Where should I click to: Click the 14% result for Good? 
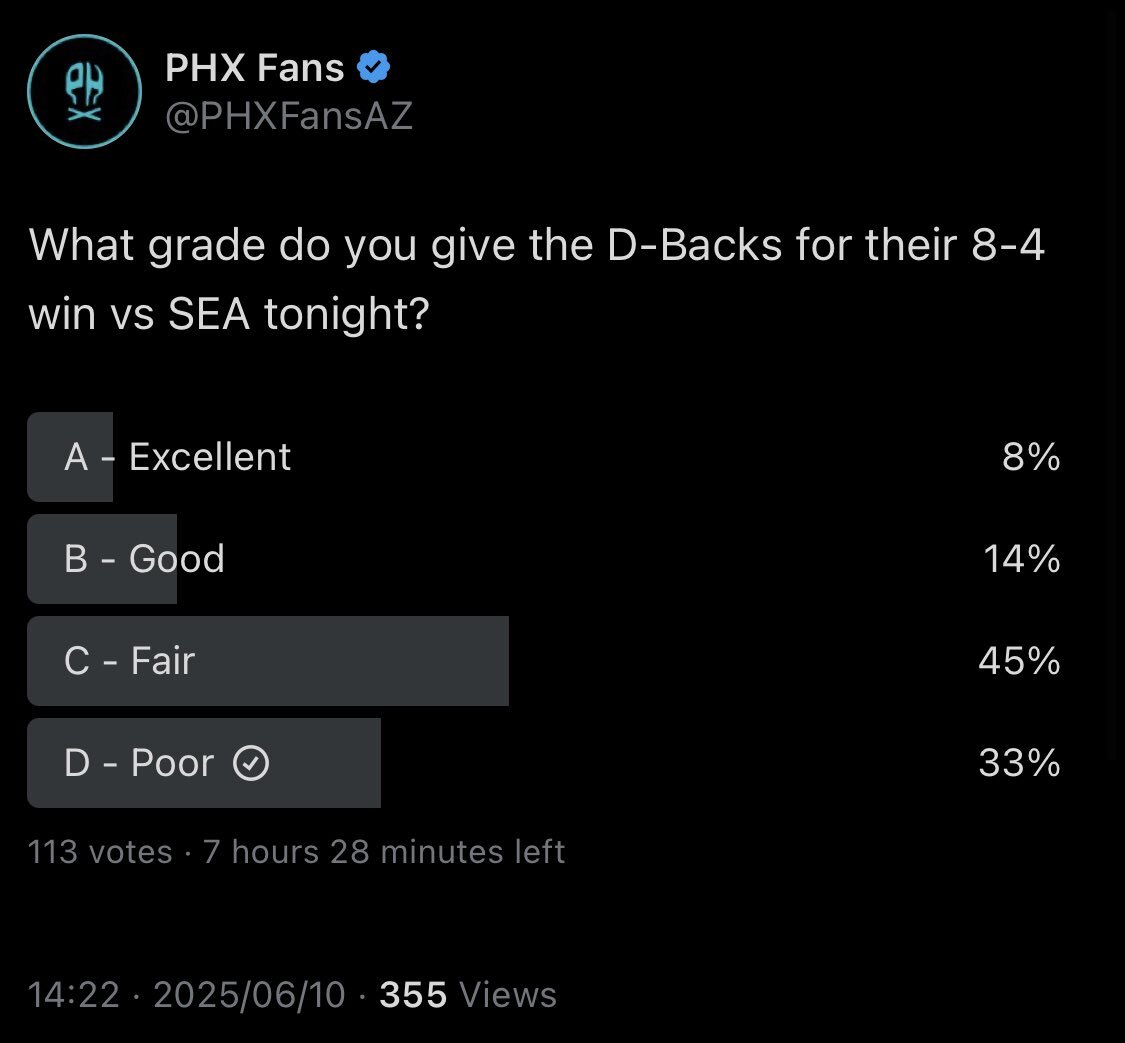[1021, 560]
